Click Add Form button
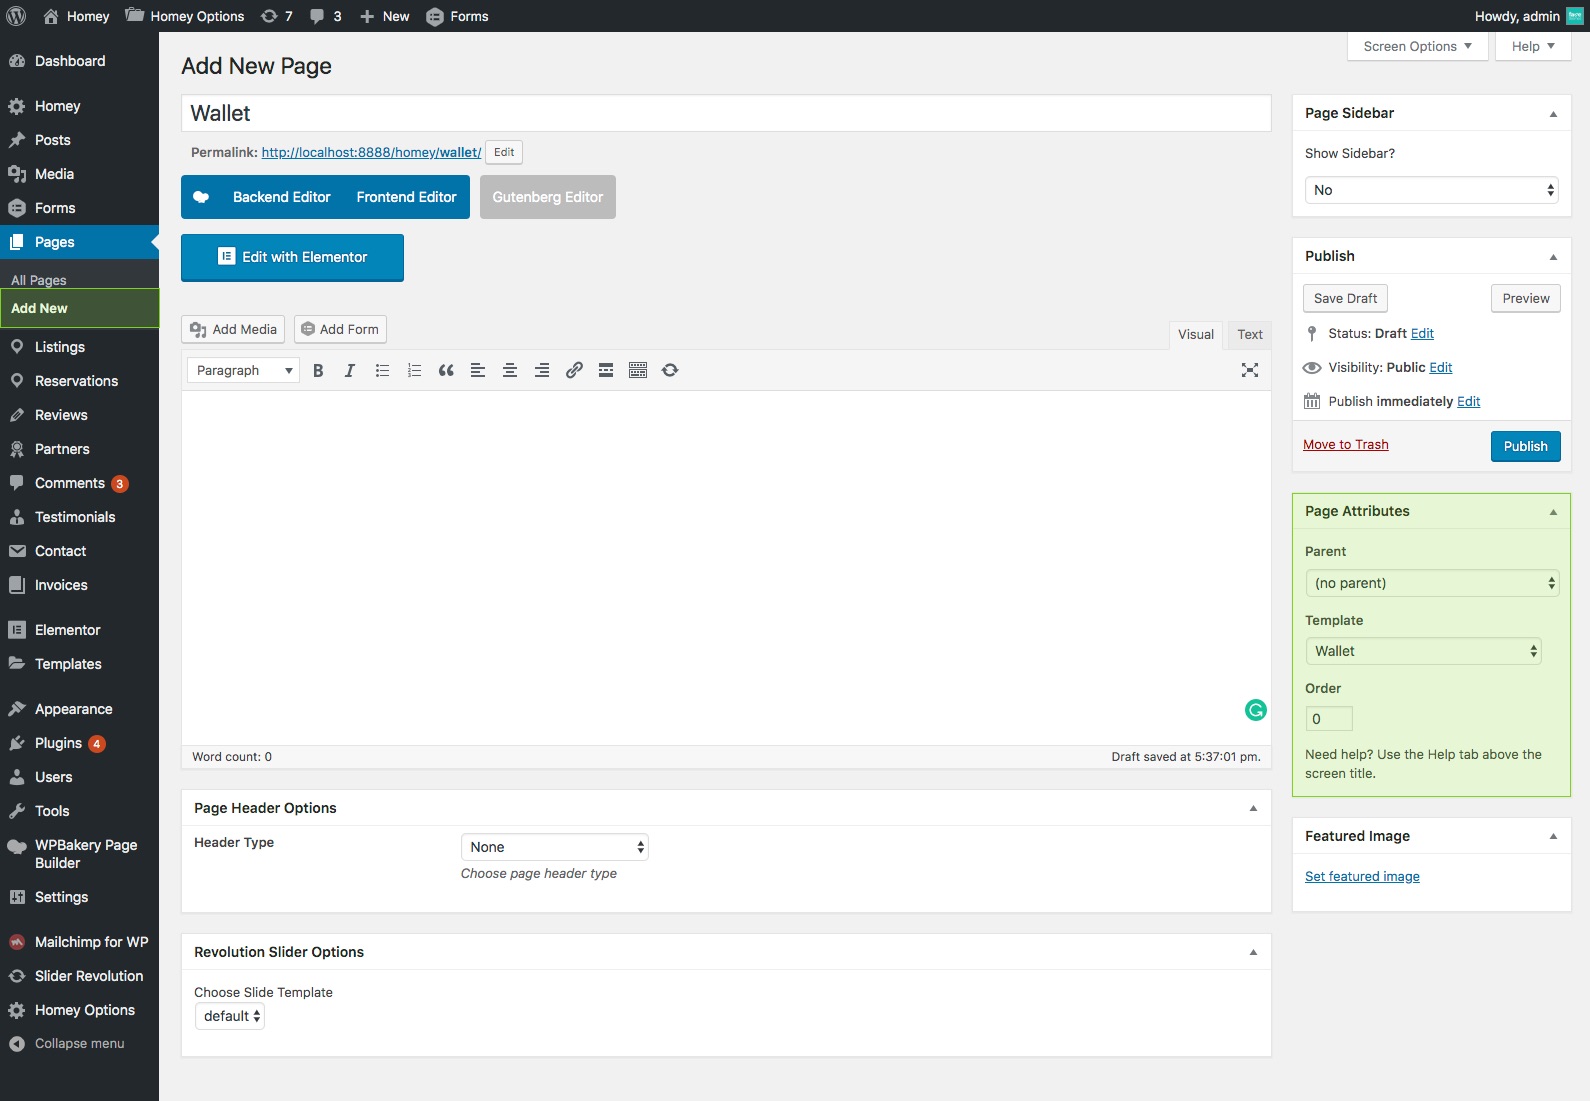The image size is (1590, 1101). tap(340, 329)
